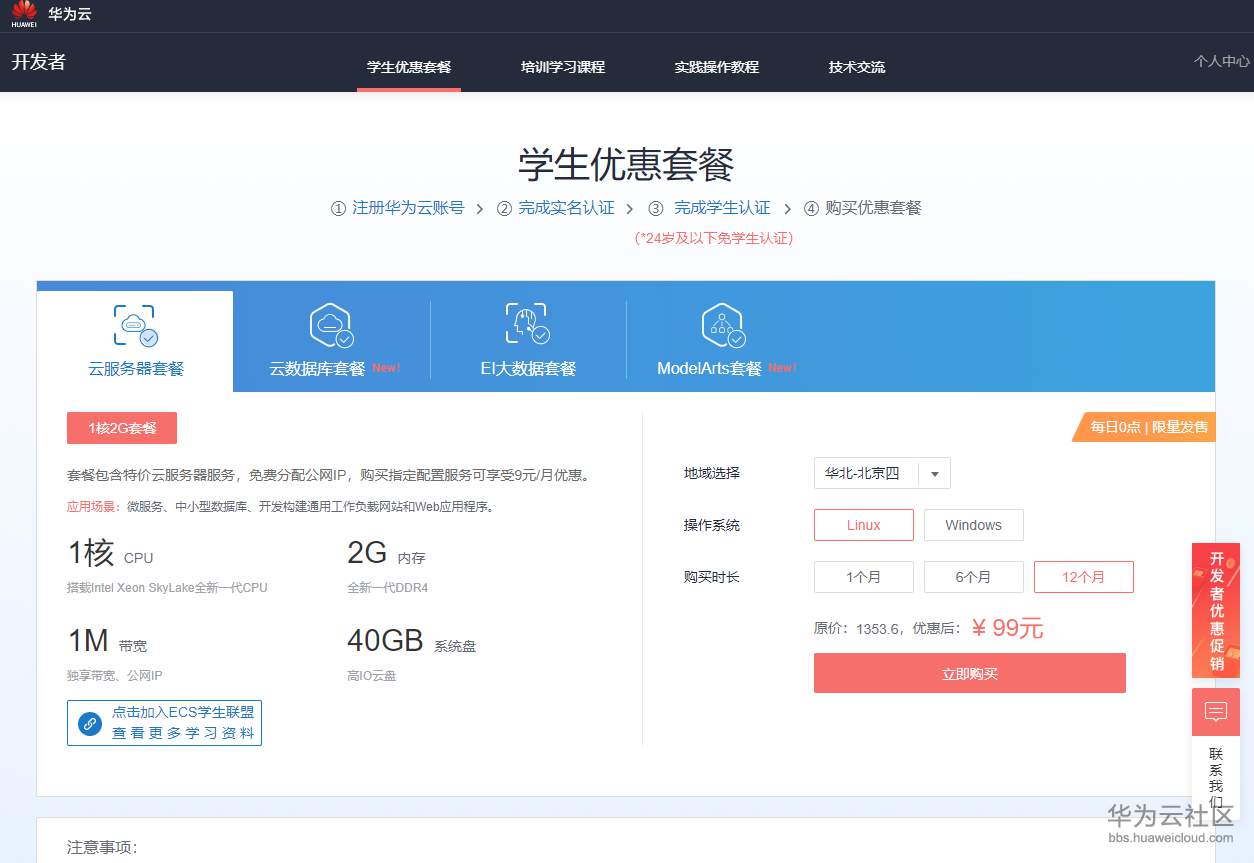Click the 注意事项 heading
This screenshot has height=863, width=1254.
click(102, 847)
